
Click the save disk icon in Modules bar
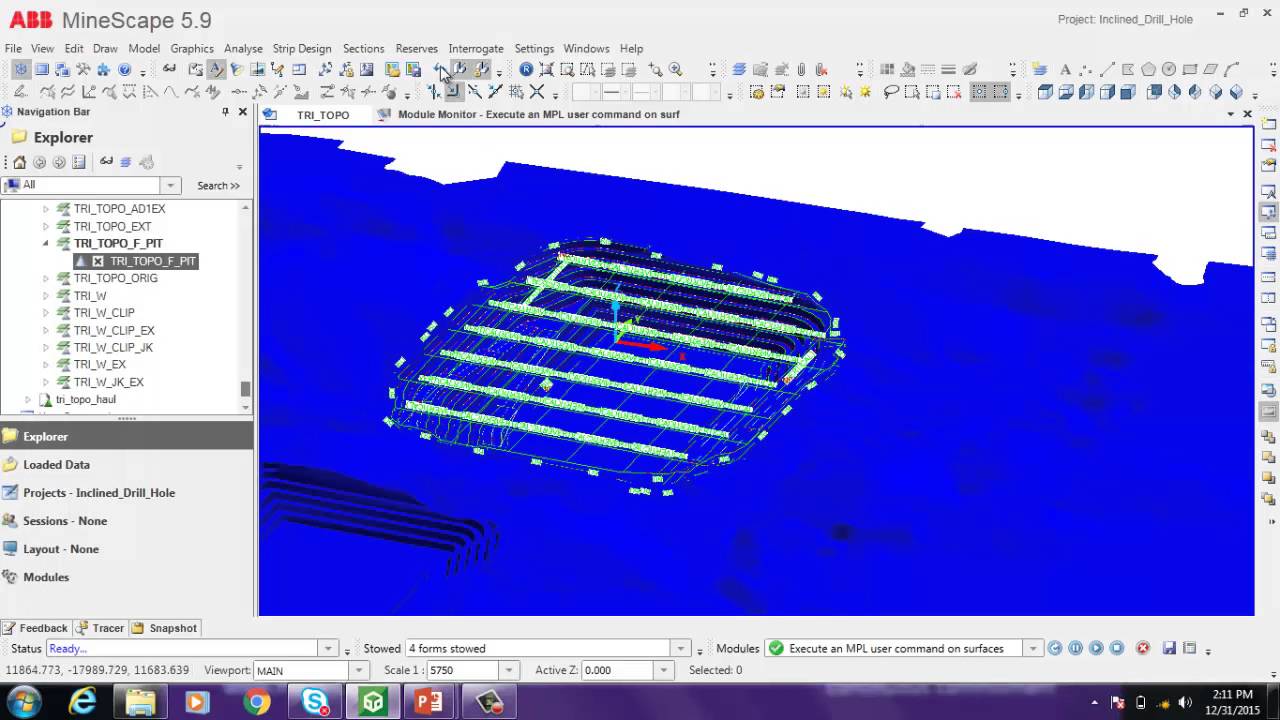pos(1169,648)
